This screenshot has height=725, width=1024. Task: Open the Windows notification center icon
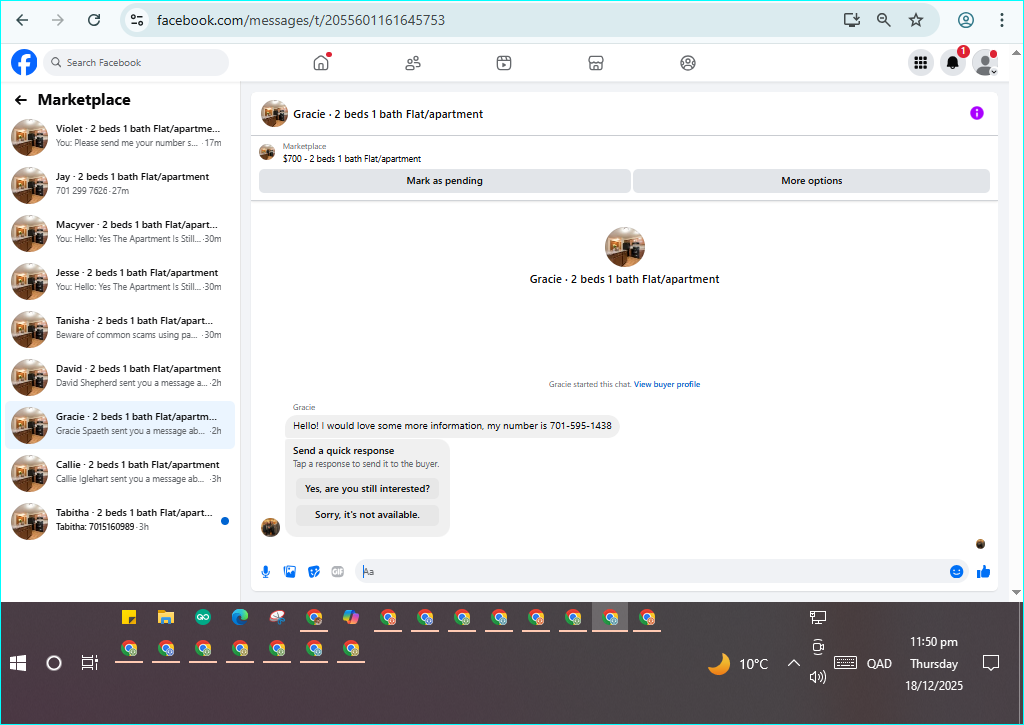click(991, 664)
